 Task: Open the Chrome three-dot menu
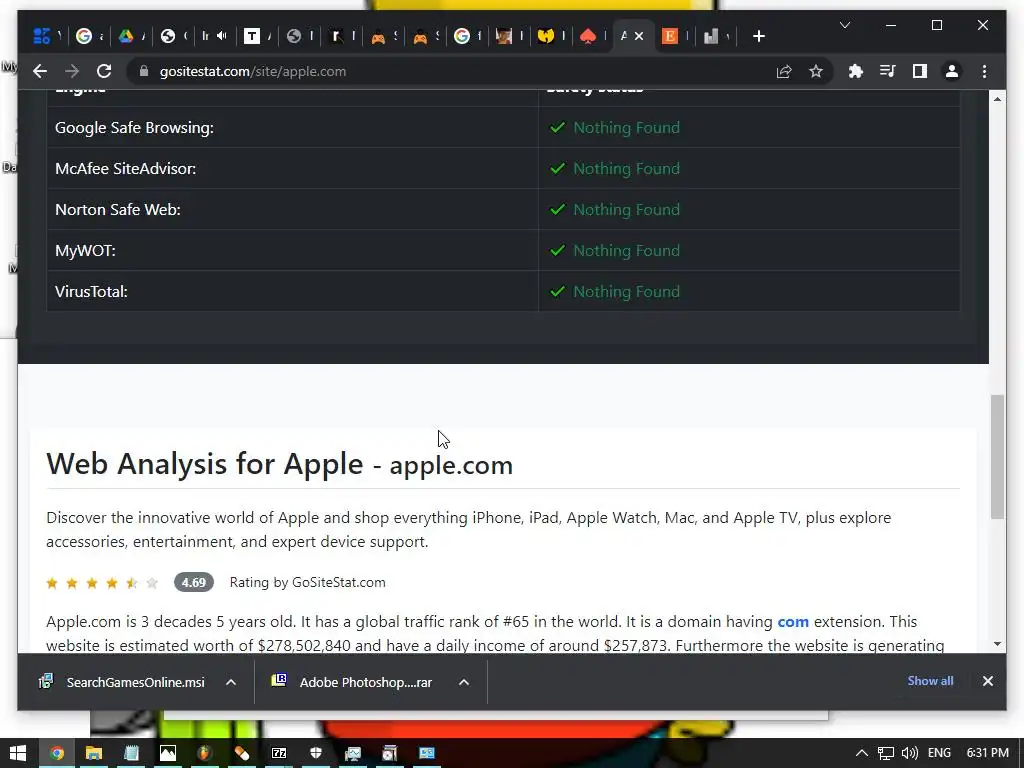point(984,71)
